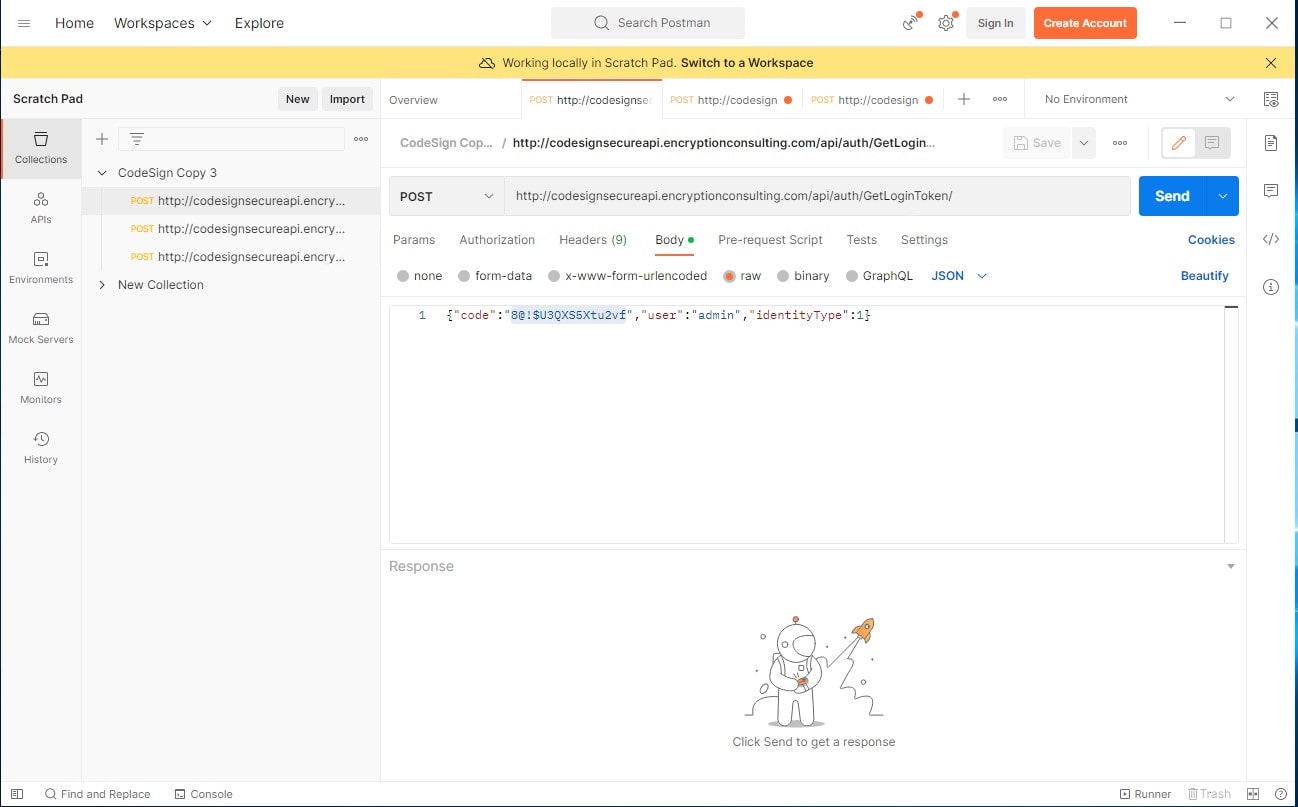Viewport: 1298px width, 807px height.
Task: Click the plus icon to create new collection
Action: (101, 139)
